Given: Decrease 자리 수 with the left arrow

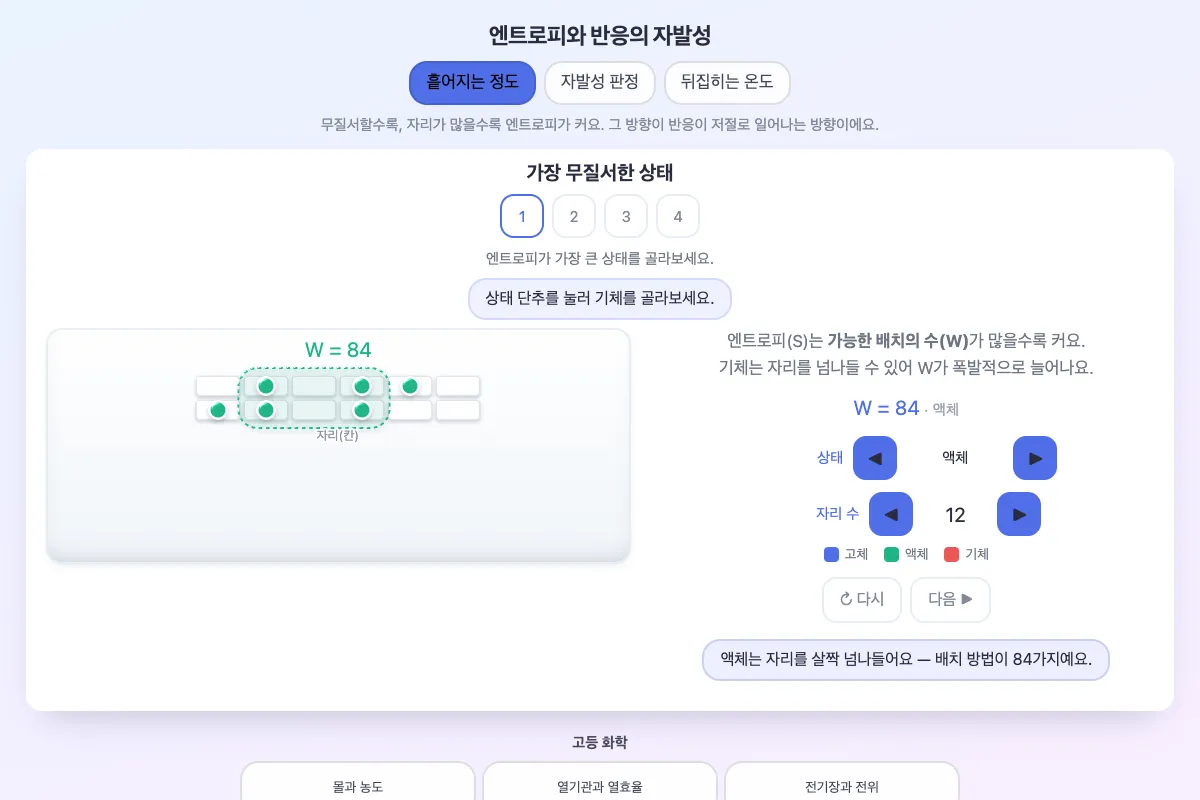Looking at the screenshot, I should pyautogui.click(x=891, y=514).
